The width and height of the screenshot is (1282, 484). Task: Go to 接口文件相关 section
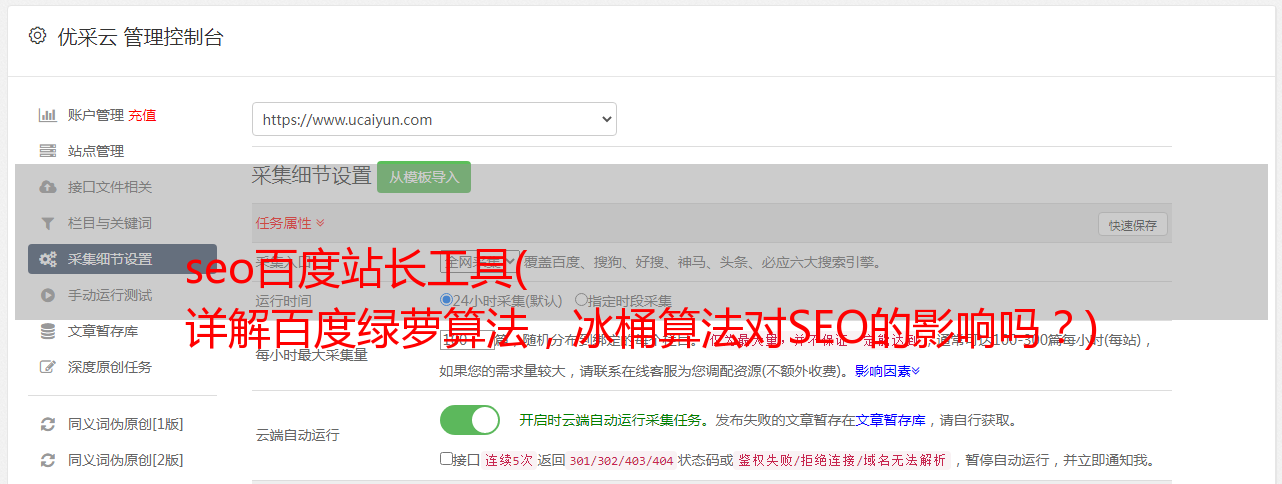(110, 187)
